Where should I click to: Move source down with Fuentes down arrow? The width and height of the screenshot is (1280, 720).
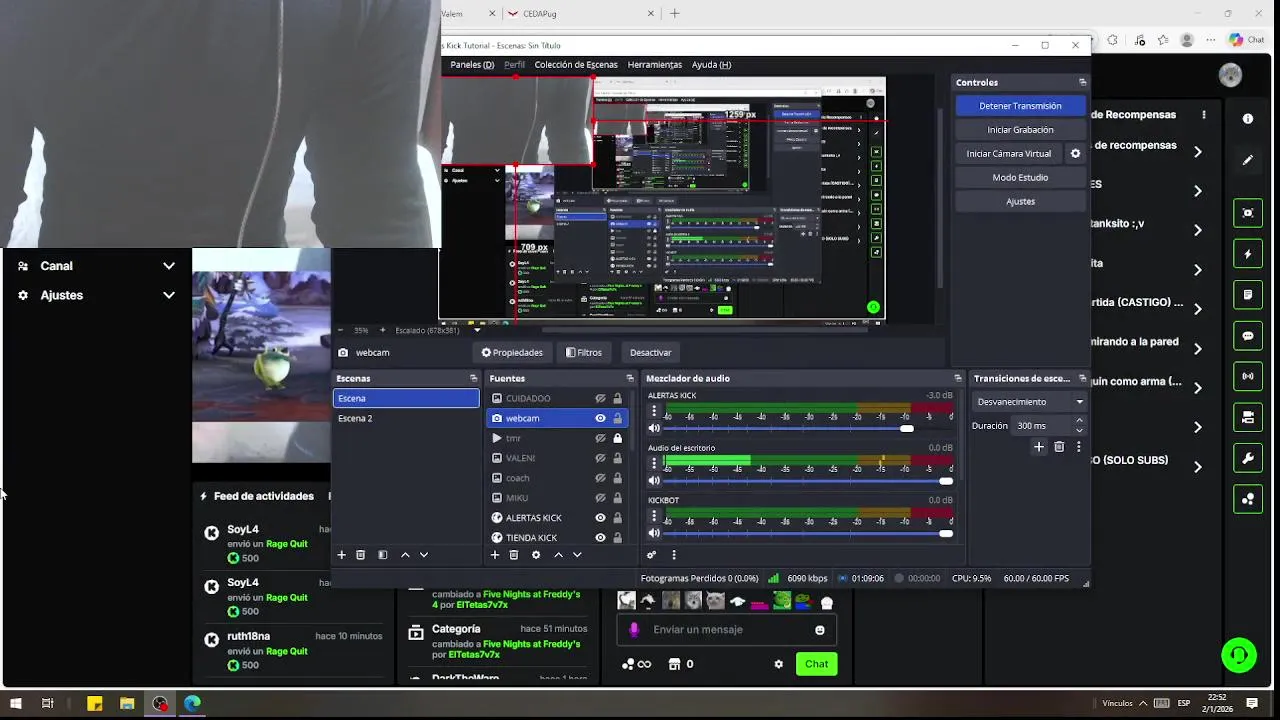point(577,555)
